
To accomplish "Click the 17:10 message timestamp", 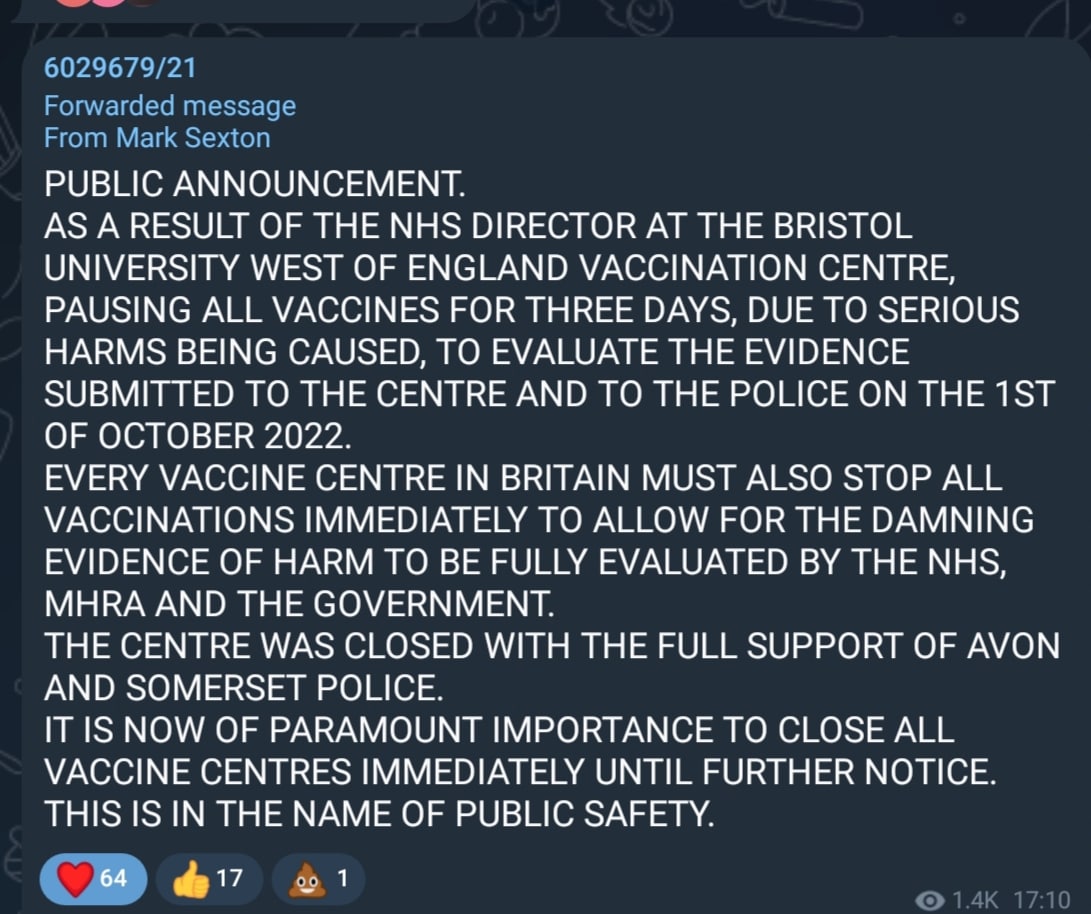I will pyautogui.click(x=1040, y=901).
